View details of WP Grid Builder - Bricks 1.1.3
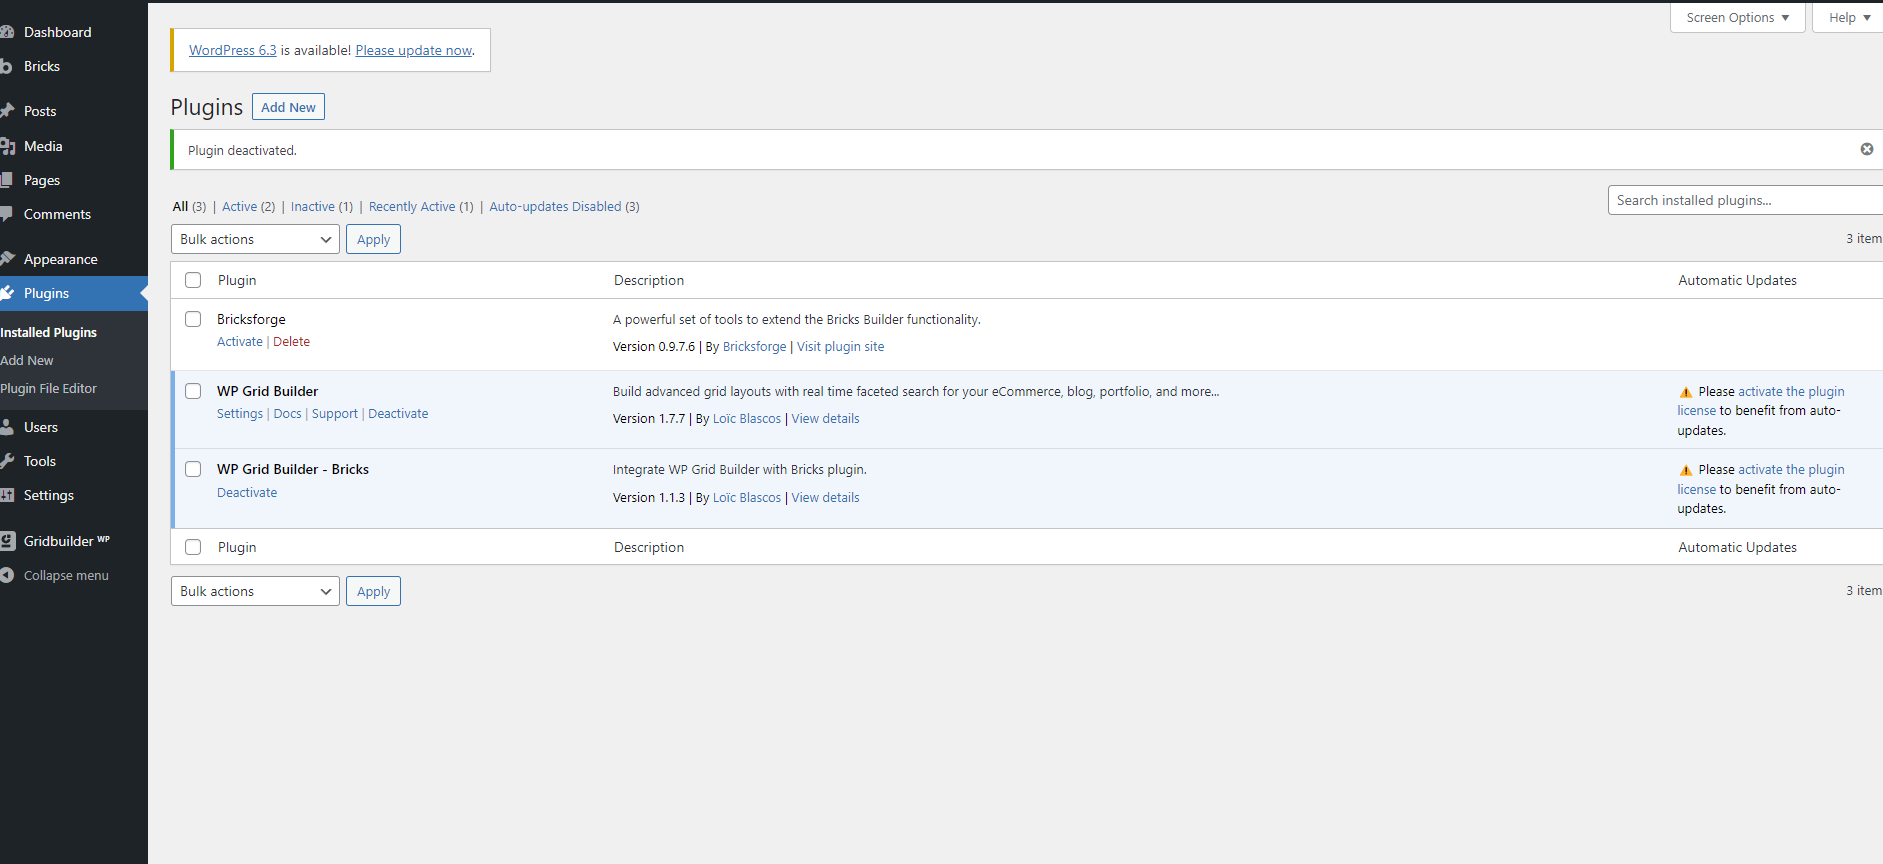Image resolution: width=1883 pixels, height=864 pixels. point(825,497)
